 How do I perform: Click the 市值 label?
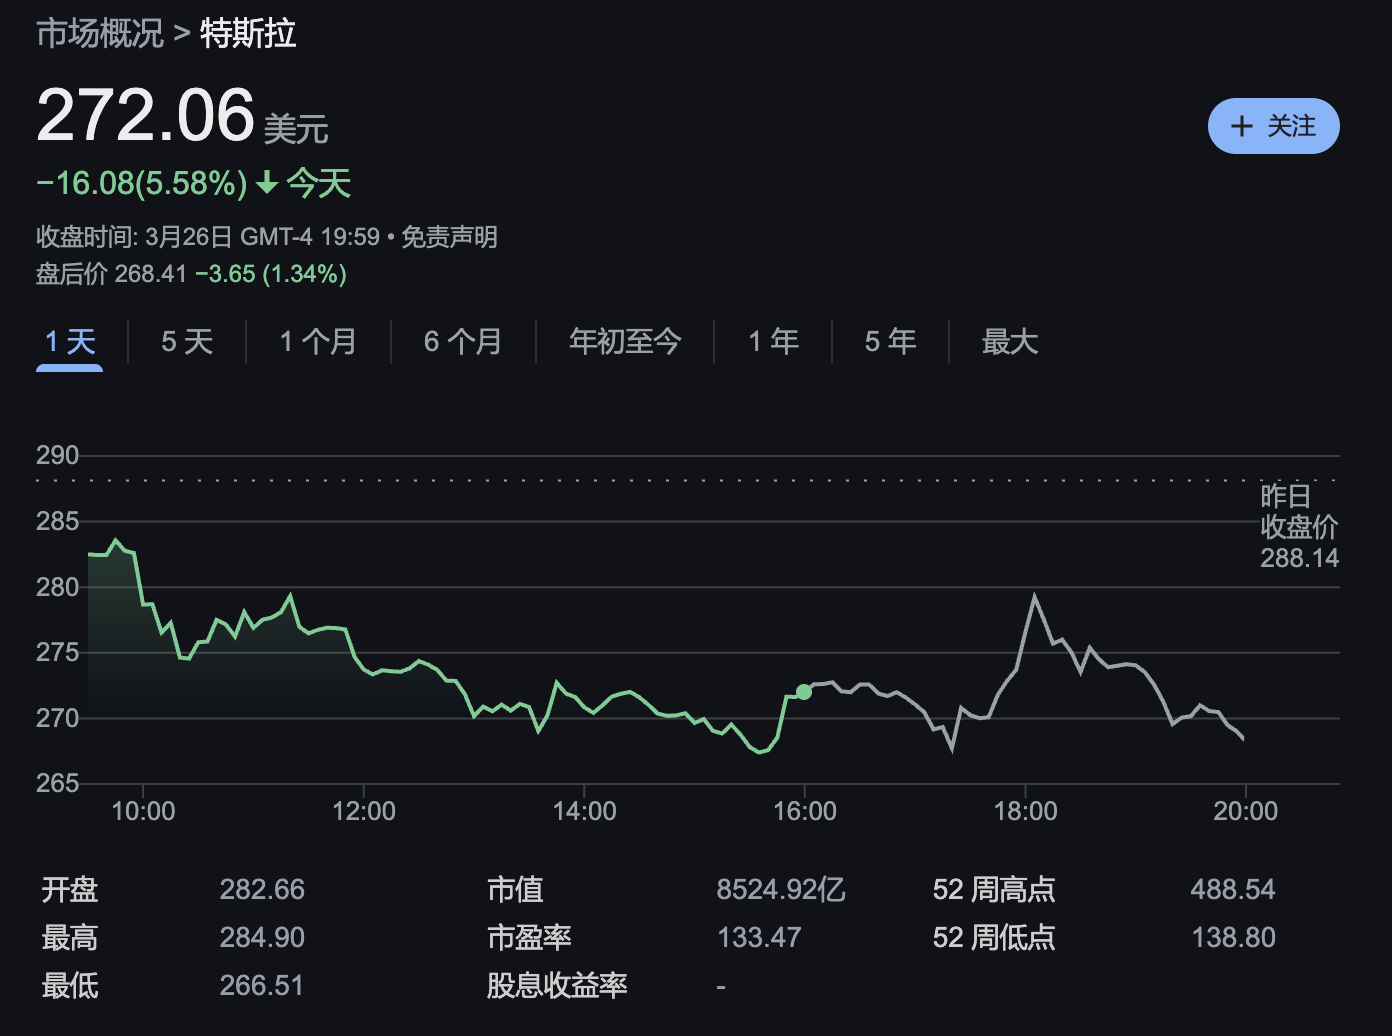pyautogui.click(x=515, y=889)
